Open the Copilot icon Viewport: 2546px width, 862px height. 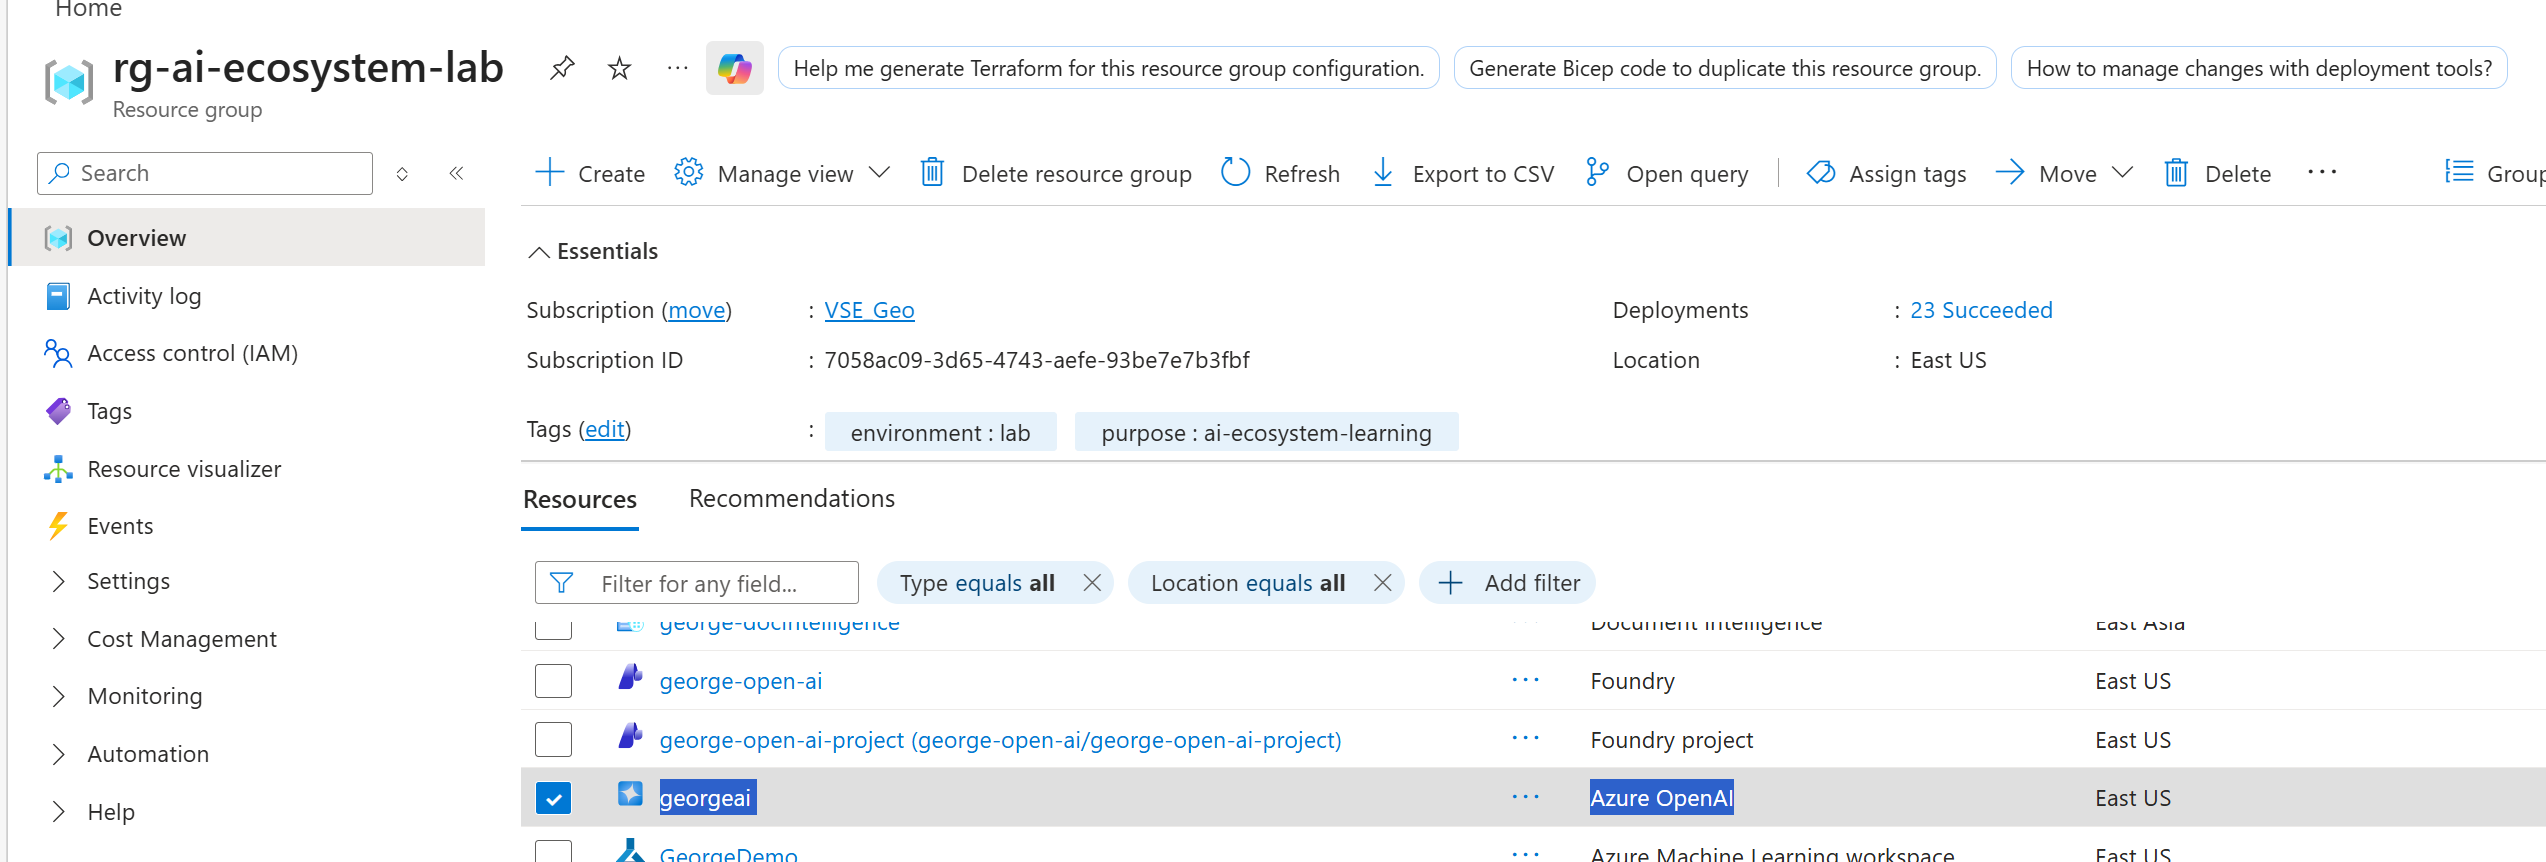pyautogui.click(x=734, y=68)
